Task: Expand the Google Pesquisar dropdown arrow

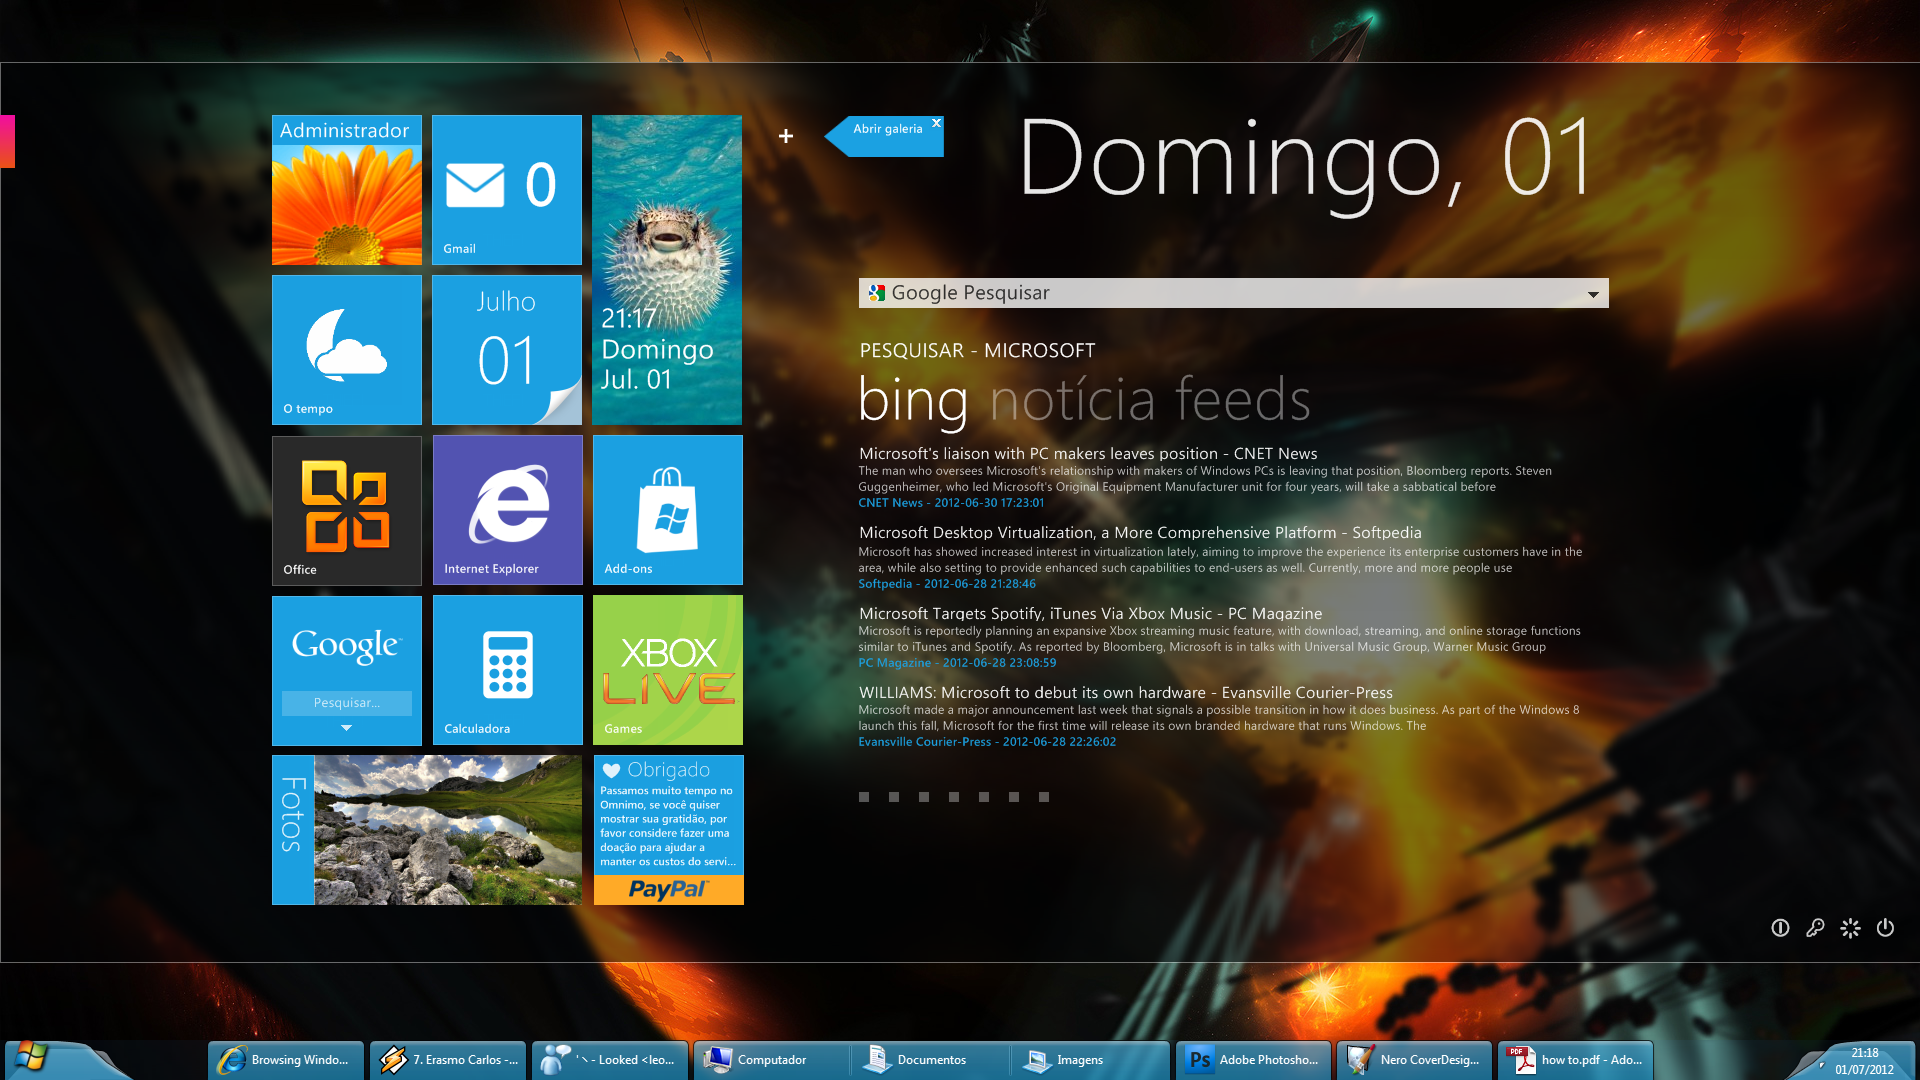Action: (x=1593, y=294)
